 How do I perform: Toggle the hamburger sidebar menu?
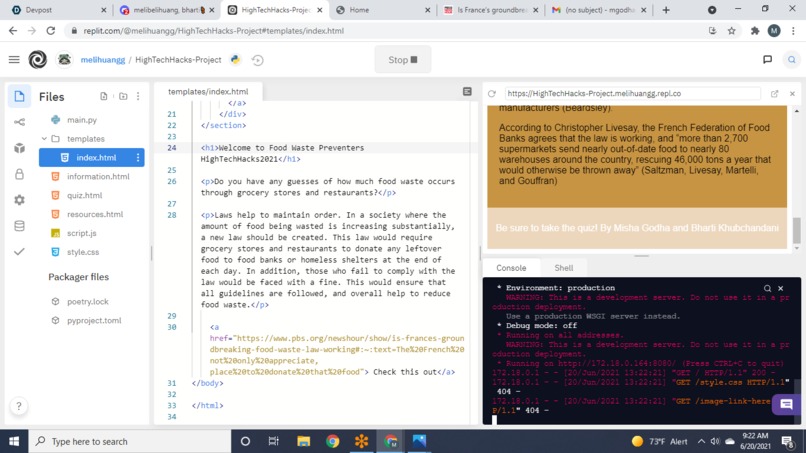pos(14,60)
